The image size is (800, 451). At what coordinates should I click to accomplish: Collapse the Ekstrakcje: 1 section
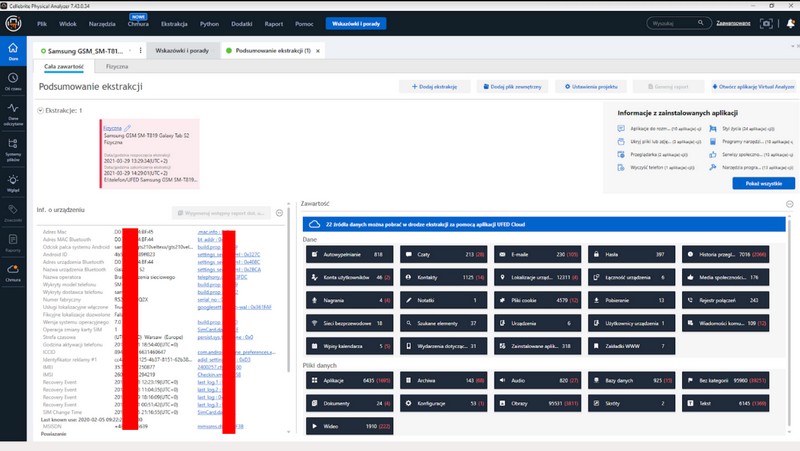point(40,110)
